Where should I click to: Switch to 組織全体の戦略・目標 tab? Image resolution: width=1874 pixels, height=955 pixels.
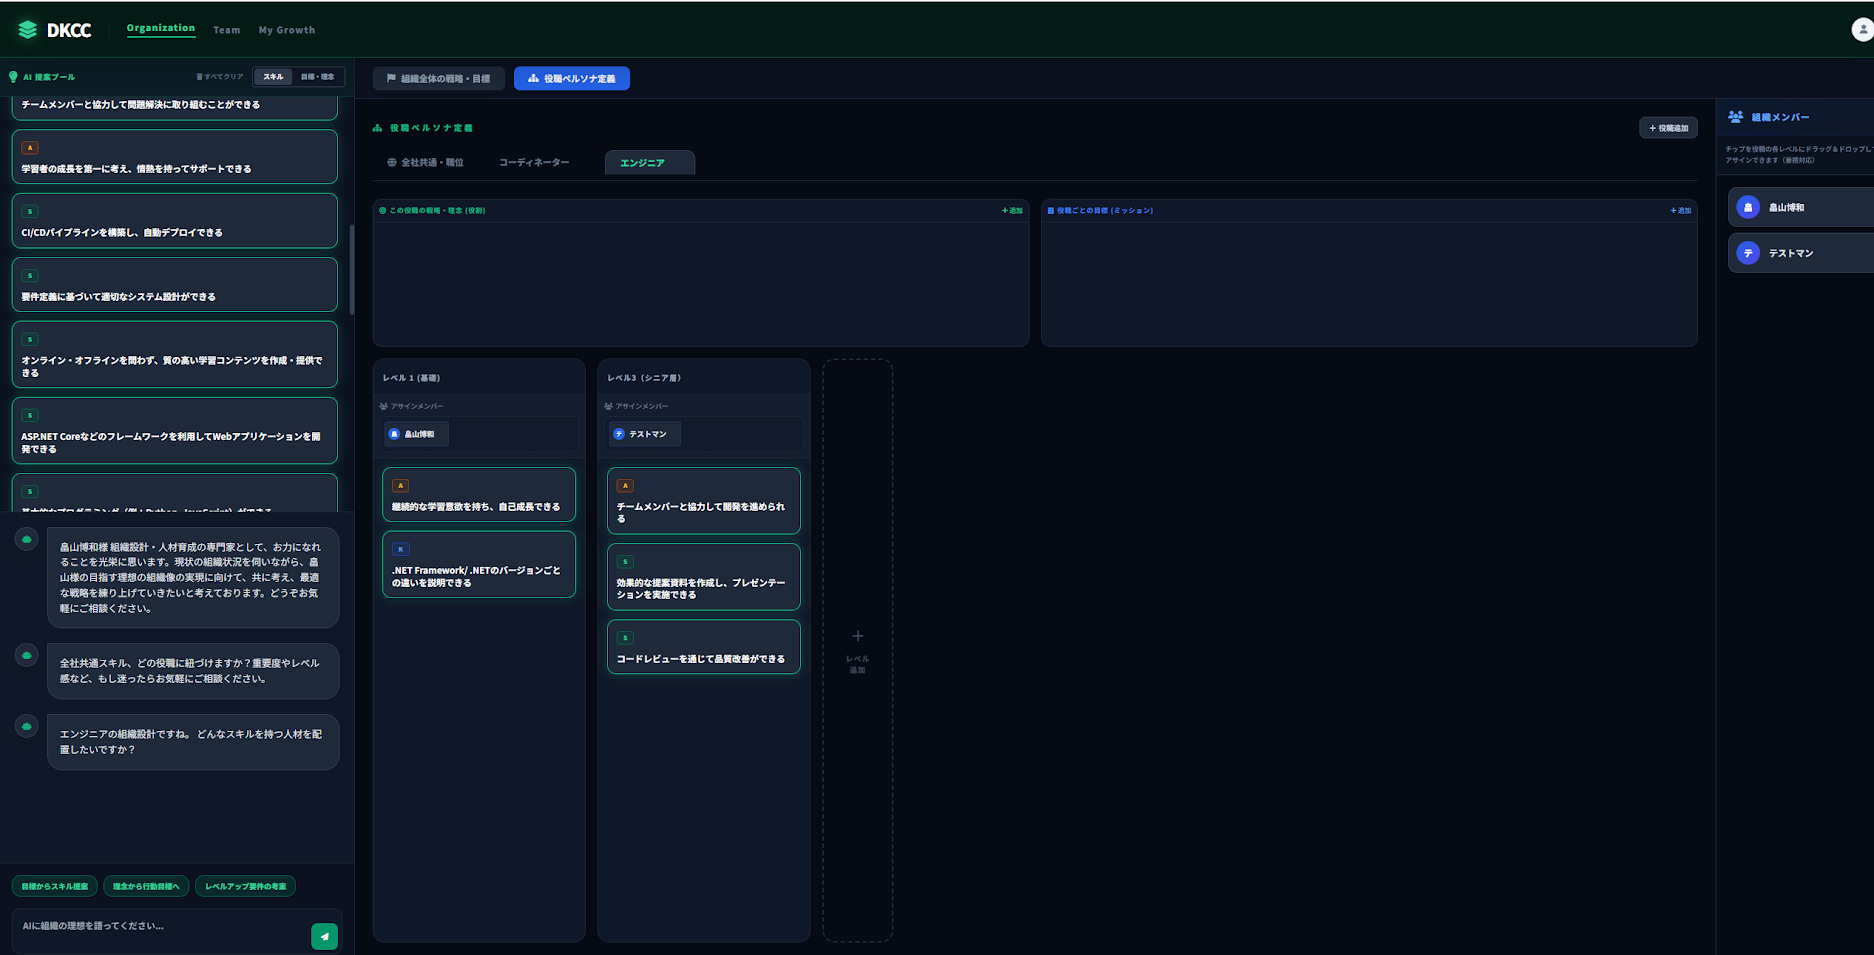(x=439, y=78)
